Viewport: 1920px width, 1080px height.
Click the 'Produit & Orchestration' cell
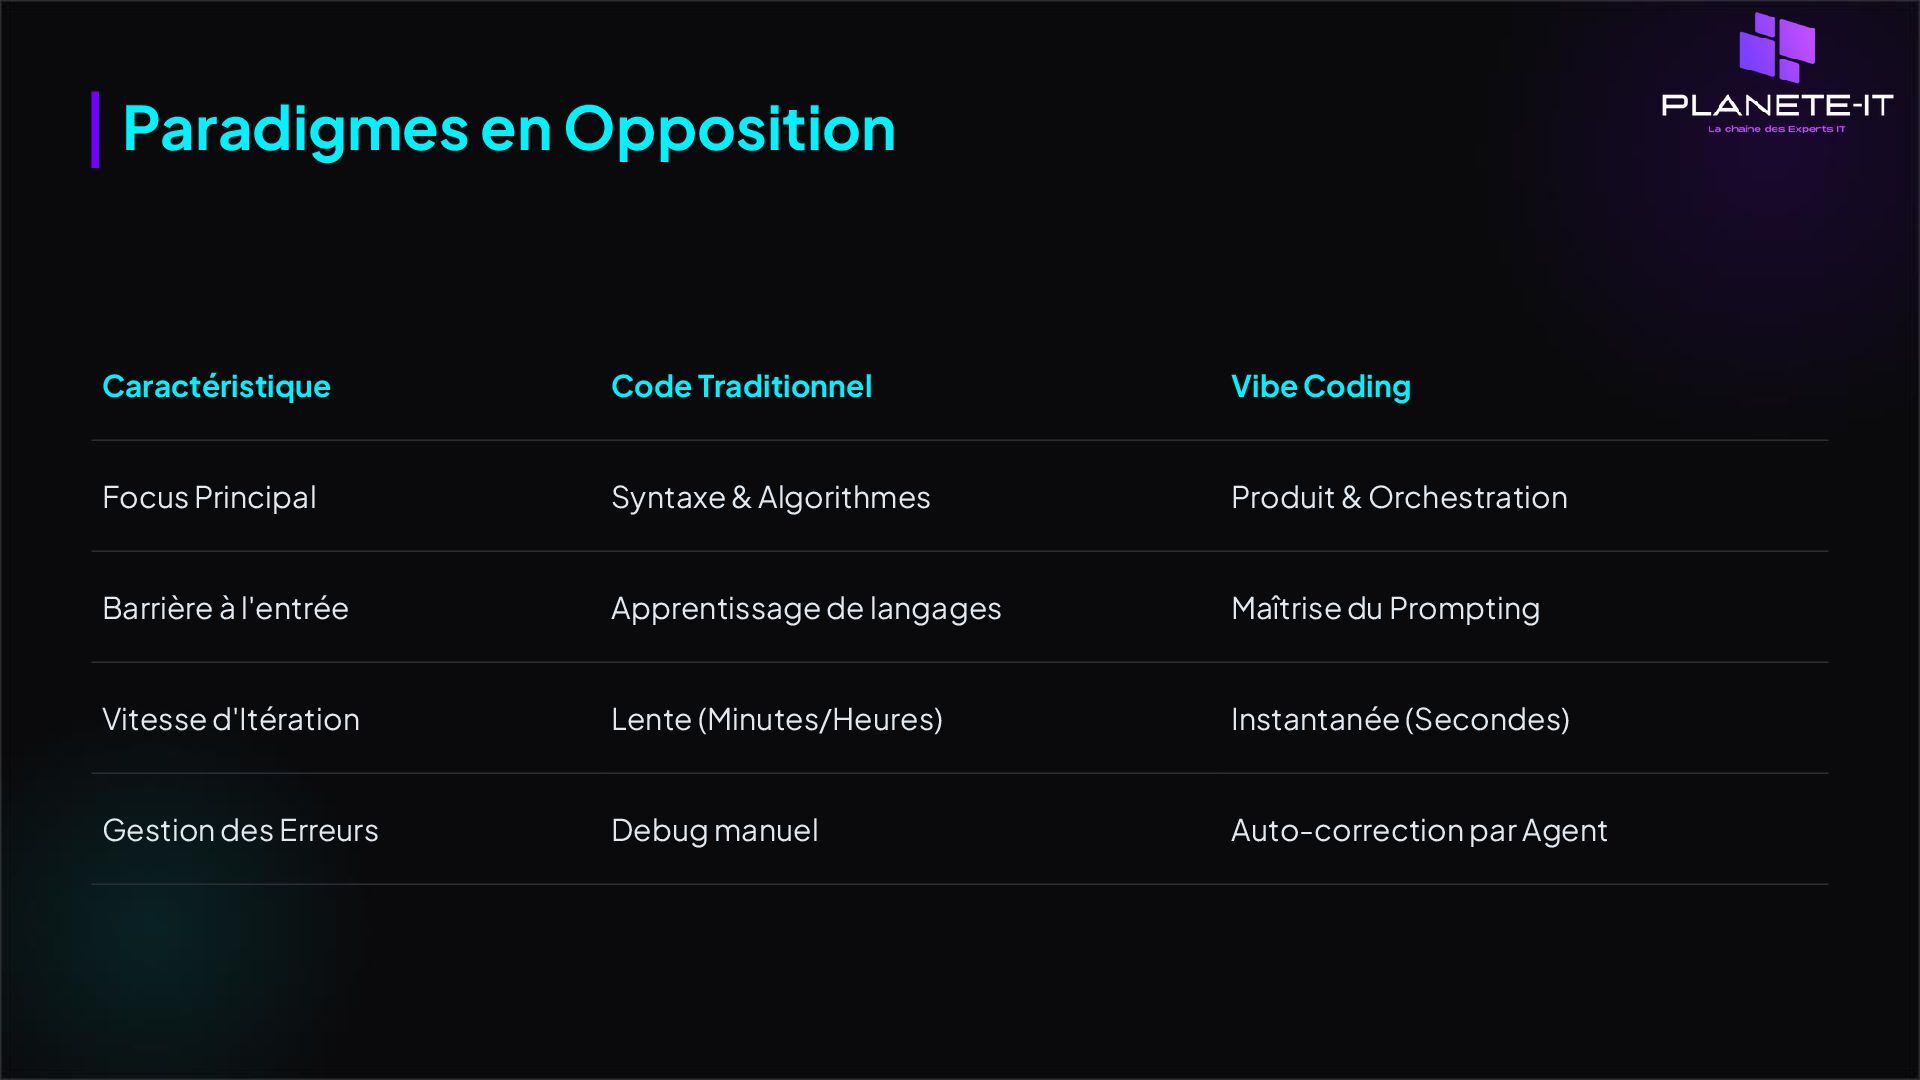click(1398, 497)
